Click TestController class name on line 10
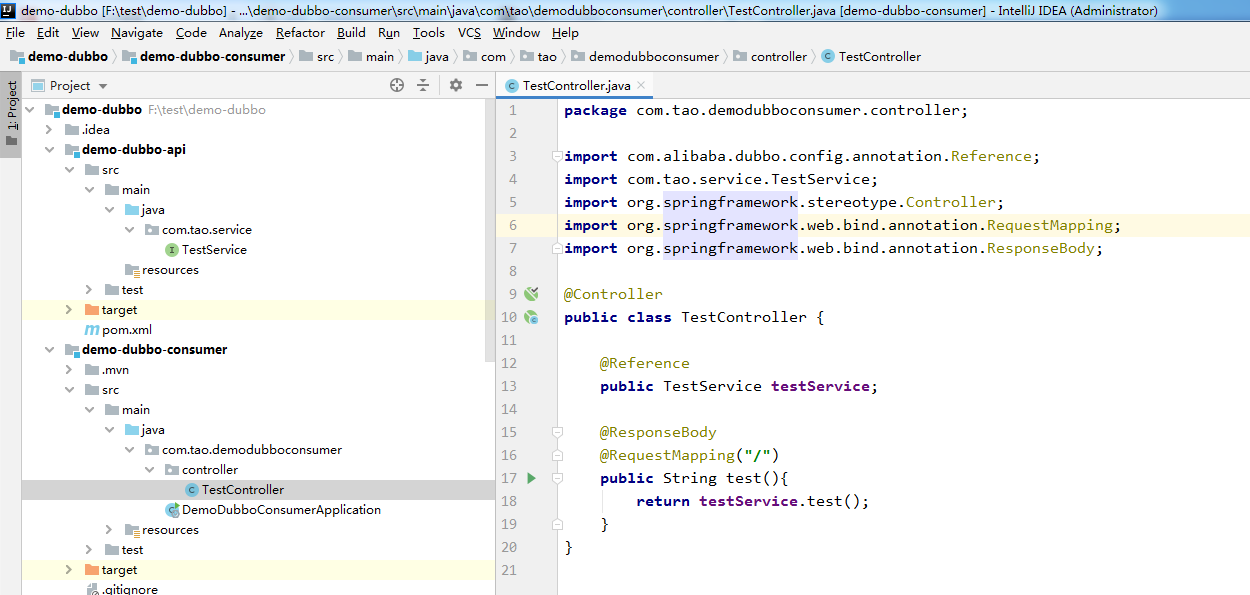The image size is (1250, 595). pos(744,317)
